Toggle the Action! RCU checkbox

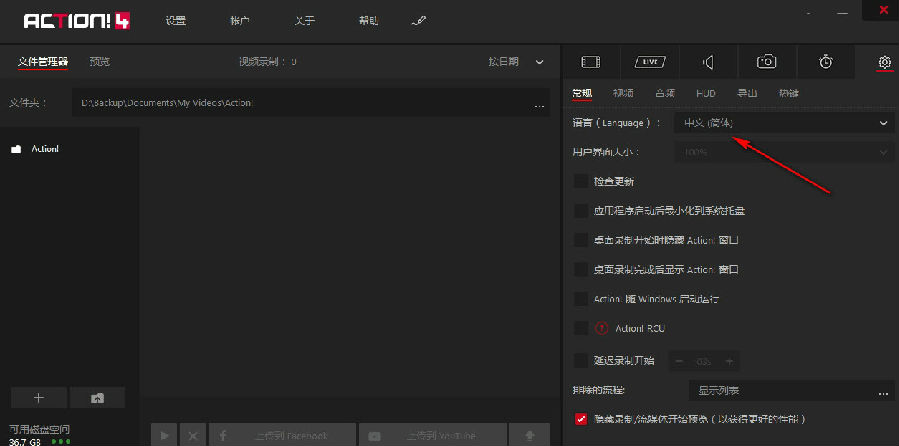click(x=581, y=328)
